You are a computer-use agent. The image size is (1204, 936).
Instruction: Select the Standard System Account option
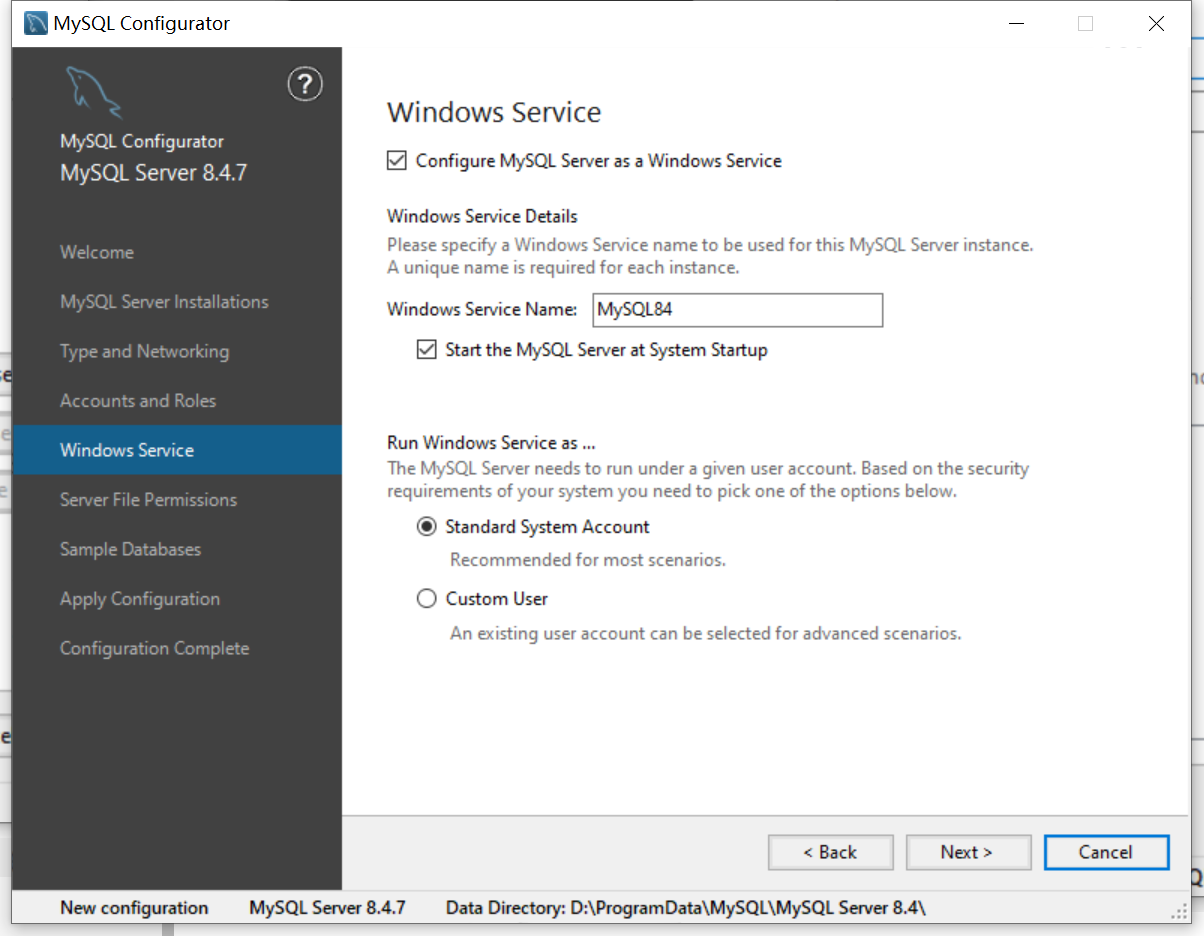[x=427, y=527]
